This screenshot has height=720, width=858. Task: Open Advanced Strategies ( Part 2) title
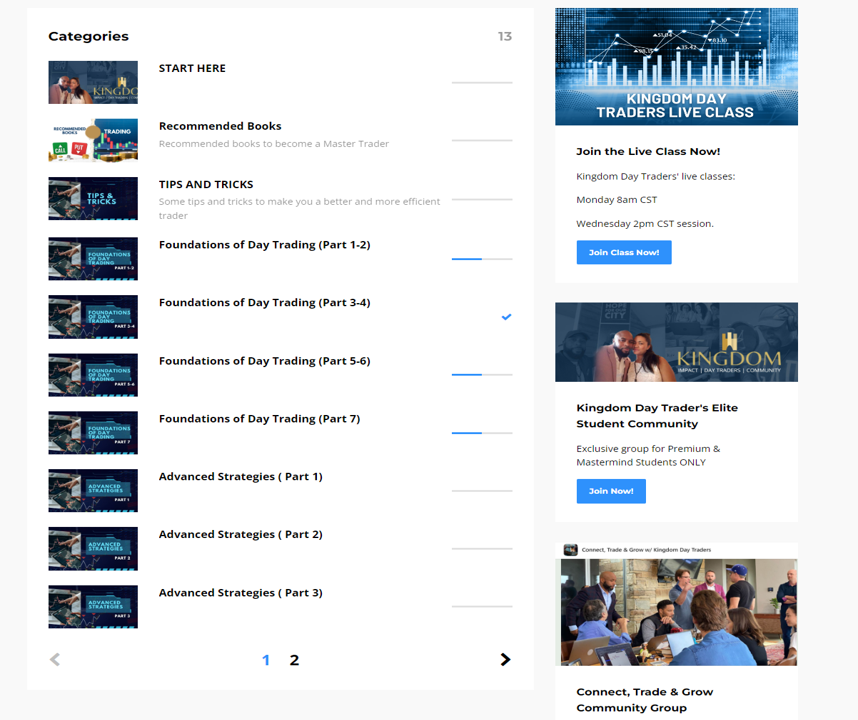(x=240, y=535)
